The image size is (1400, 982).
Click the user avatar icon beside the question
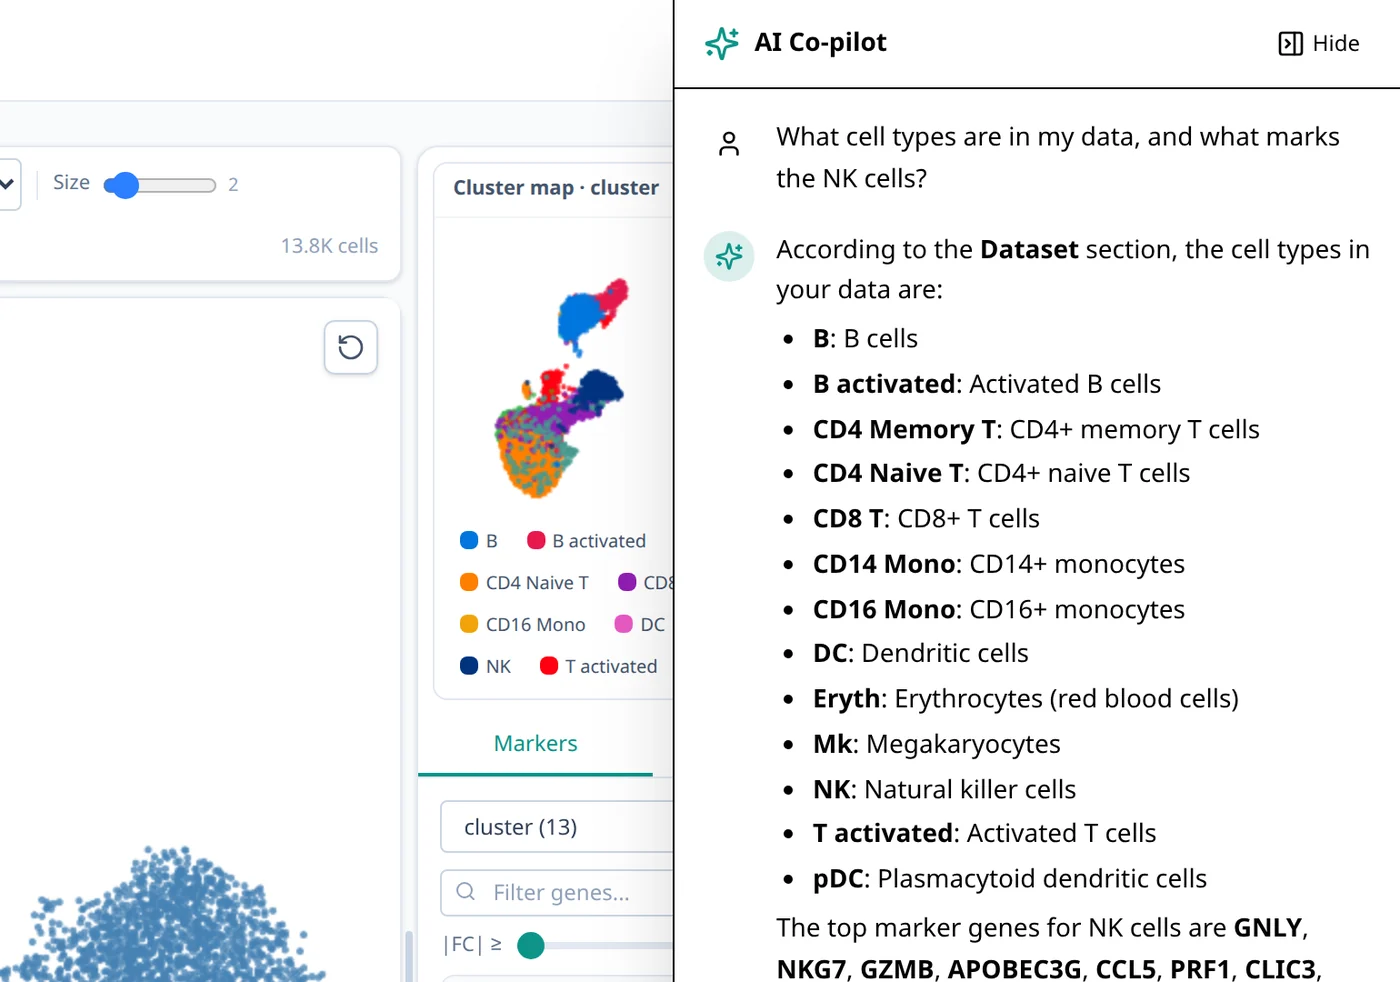click(729, 144)
